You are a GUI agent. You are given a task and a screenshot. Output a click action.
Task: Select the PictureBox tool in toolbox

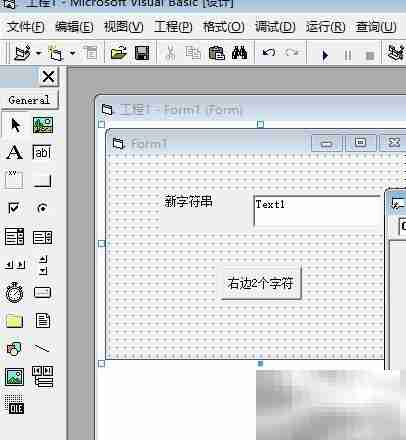tap(43, 125)
